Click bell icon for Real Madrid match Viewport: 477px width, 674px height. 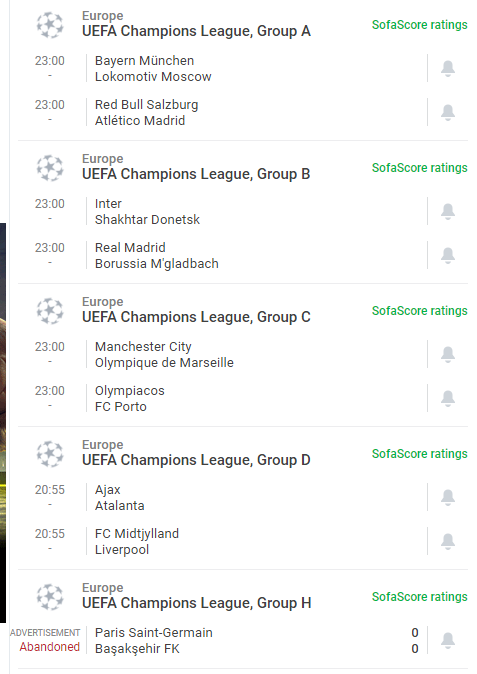coord(448,255)
